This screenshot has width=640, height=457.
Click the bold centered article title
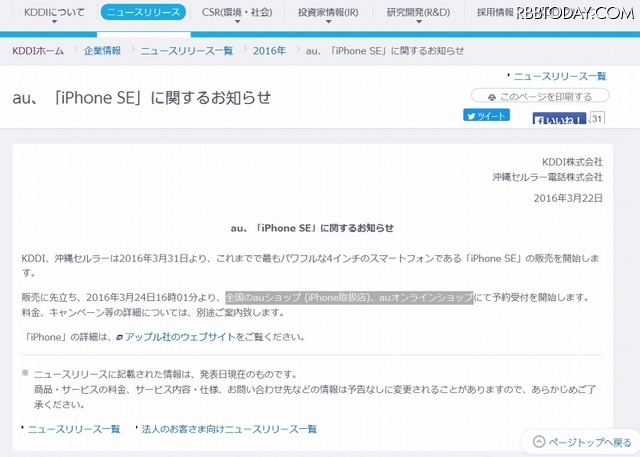tap(312, 228)
